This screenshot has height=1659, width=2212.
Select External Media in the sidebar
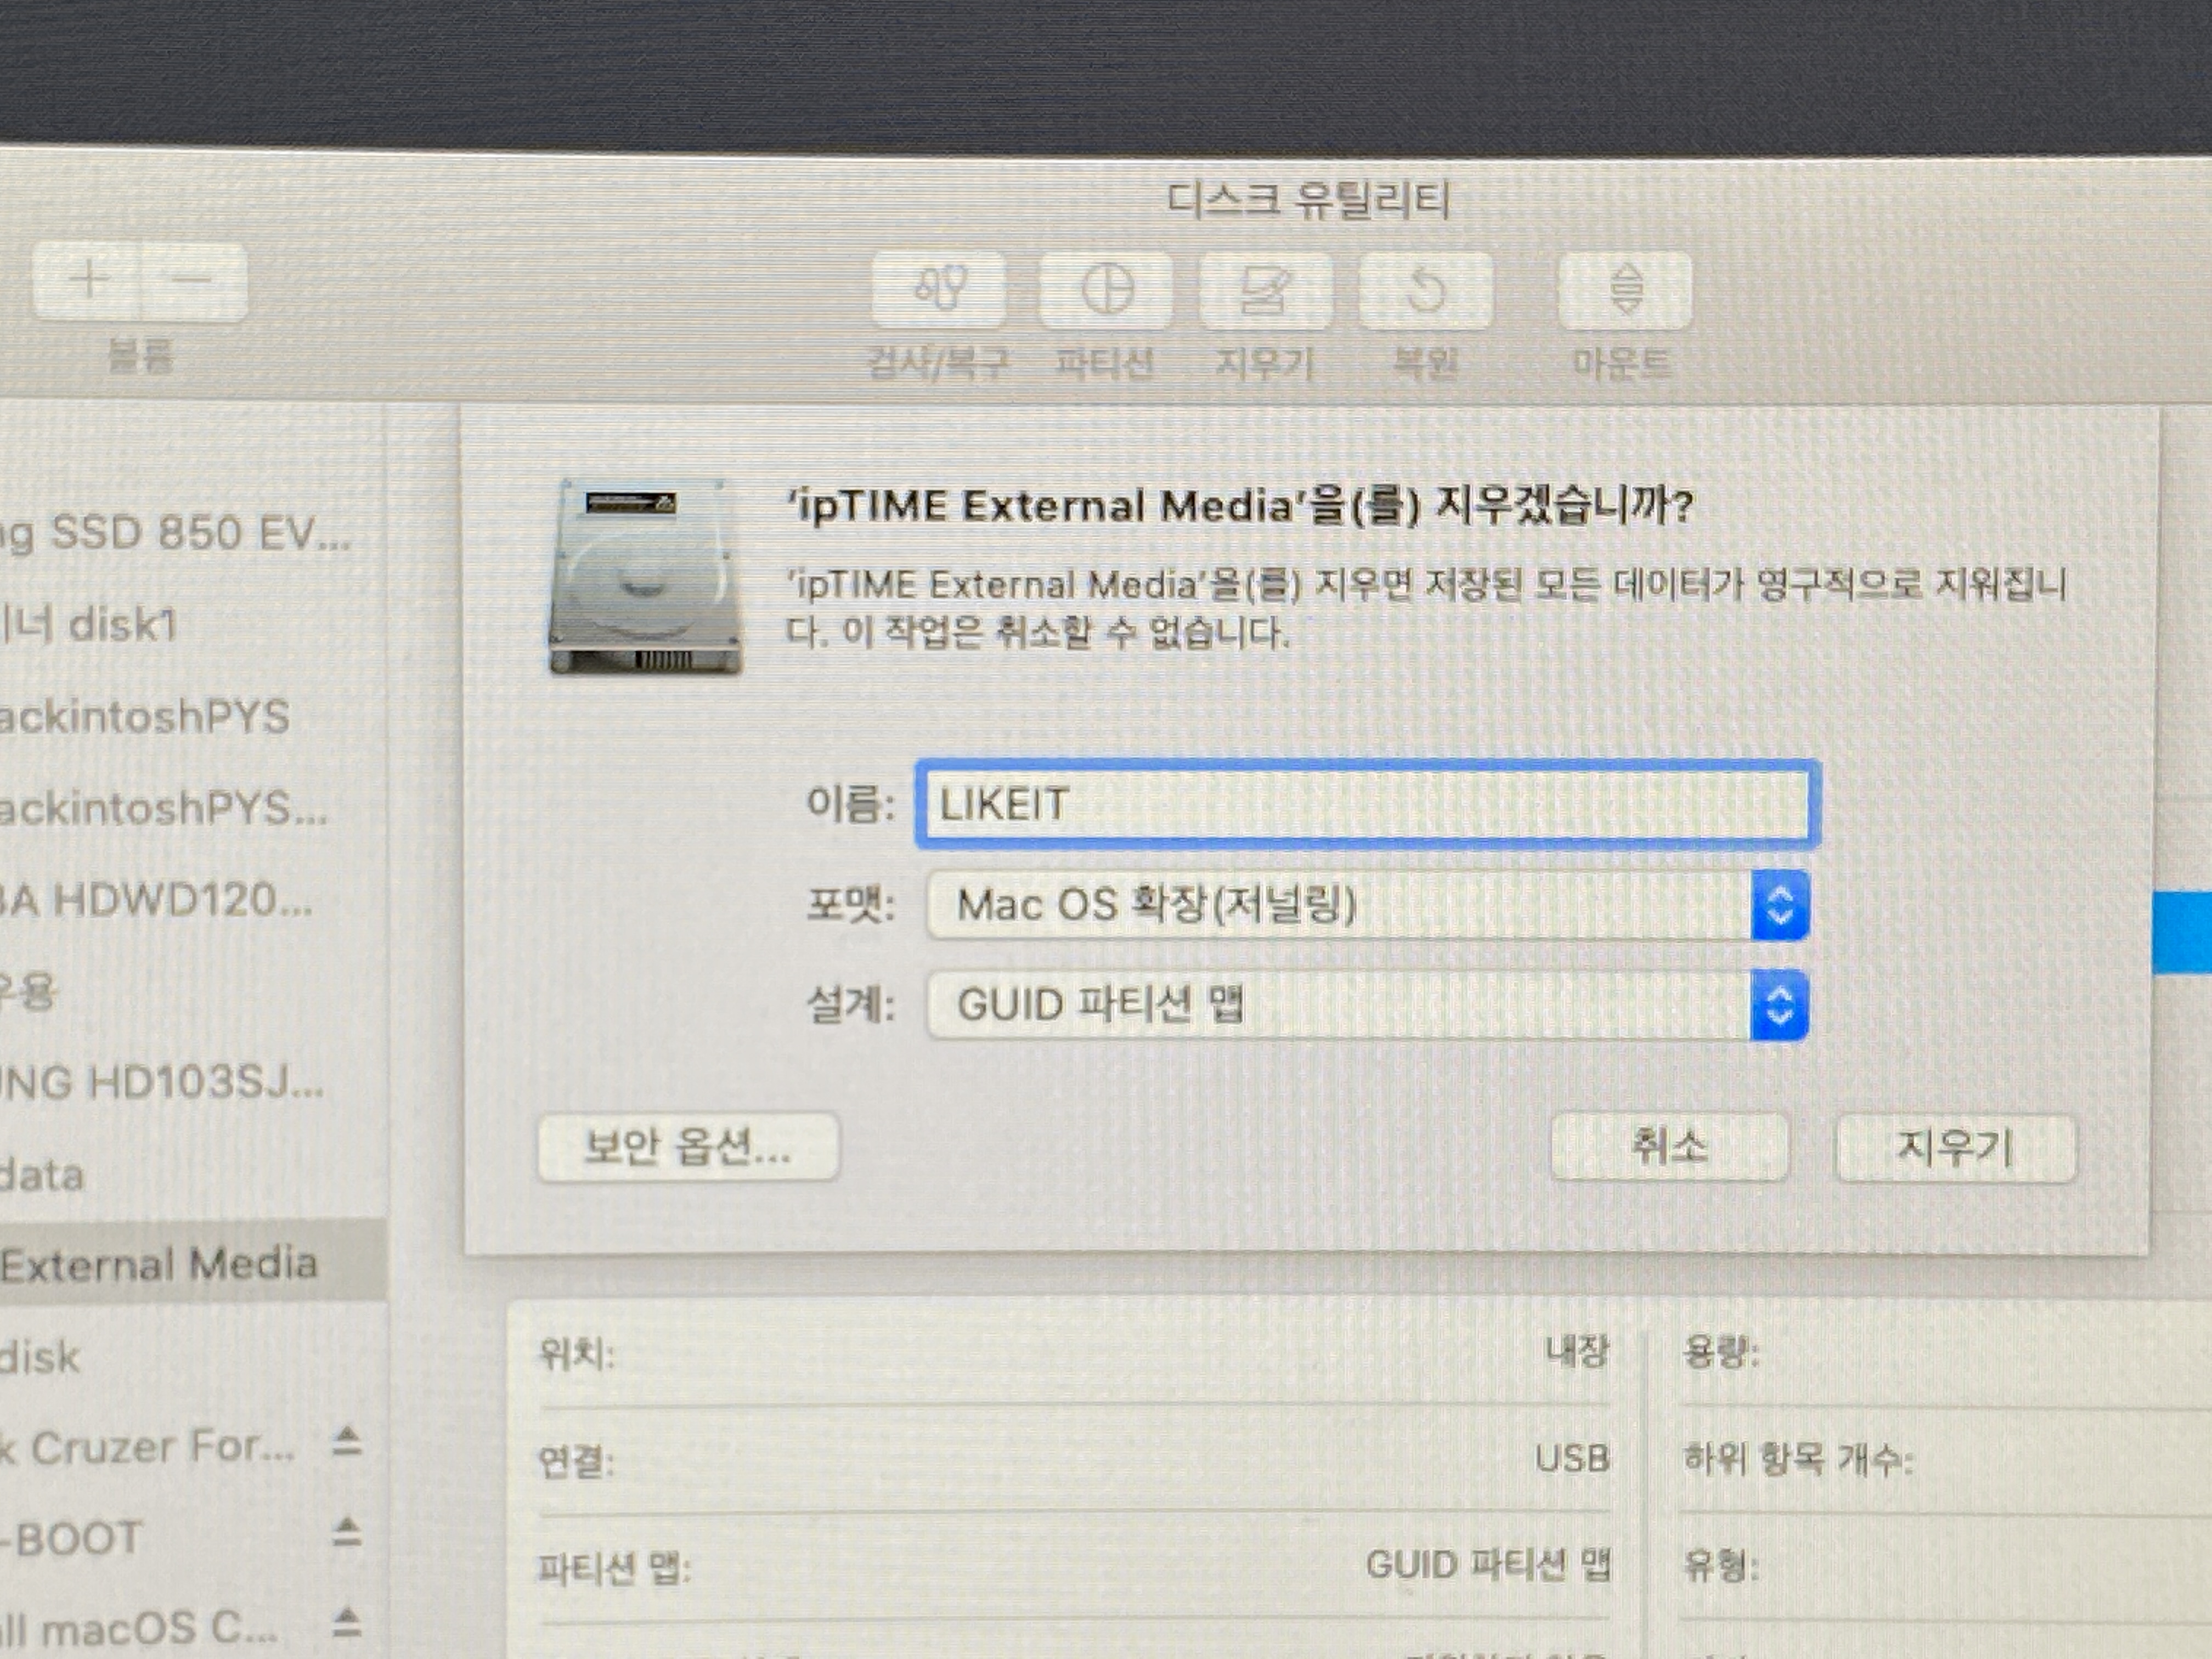click(160, 1263)
